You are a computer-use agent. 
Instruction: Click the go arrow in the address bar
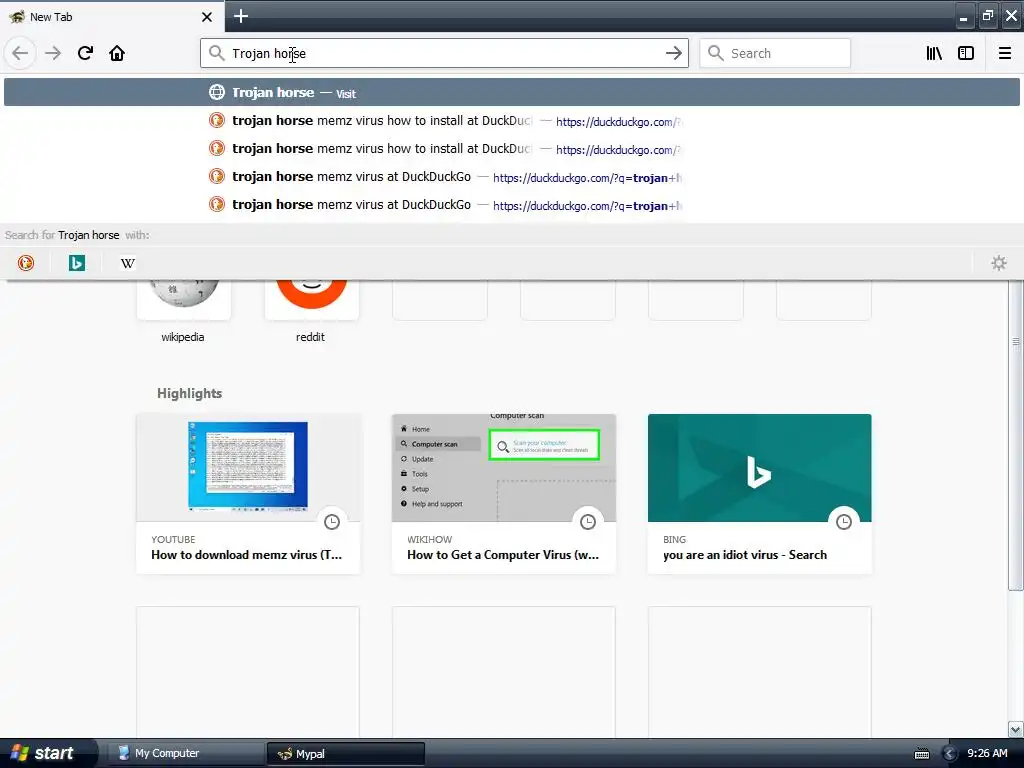tap(673, 53)
